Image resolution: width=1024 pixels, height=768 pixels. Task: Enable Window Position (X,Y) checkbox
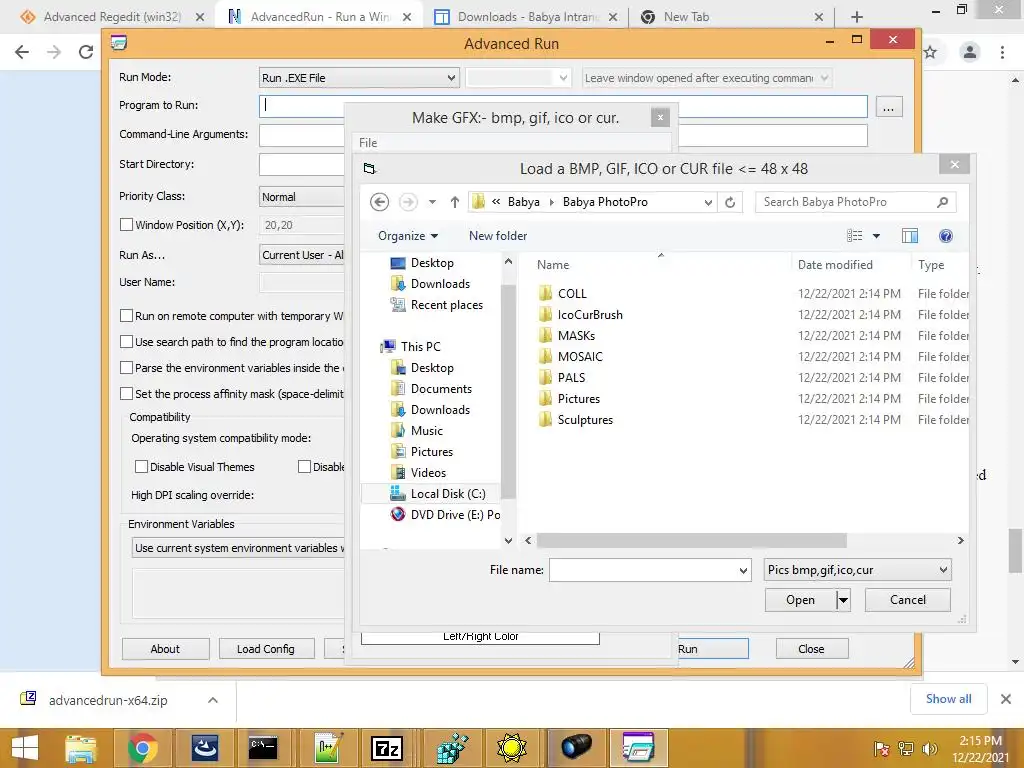pos(127,225)
